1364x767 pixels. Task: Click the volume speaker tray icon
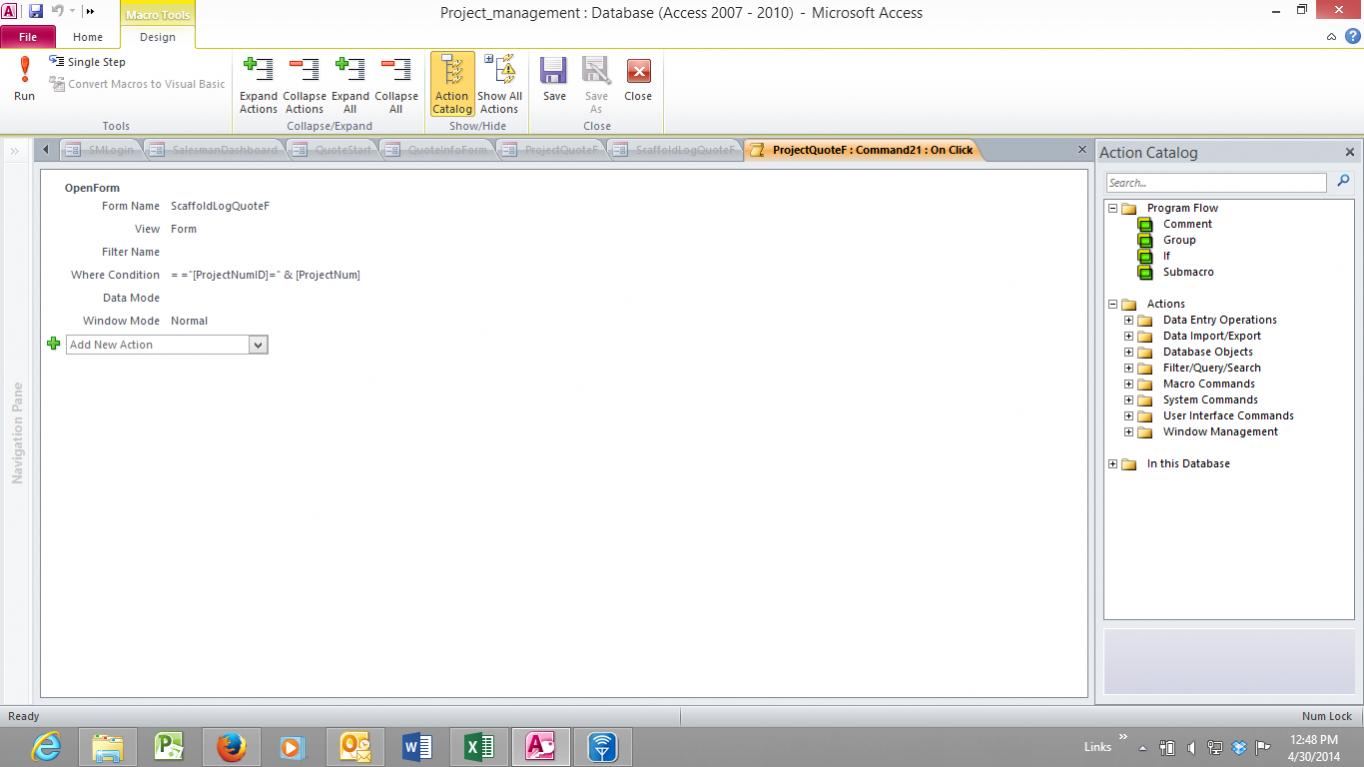(x=1191, y=747)
